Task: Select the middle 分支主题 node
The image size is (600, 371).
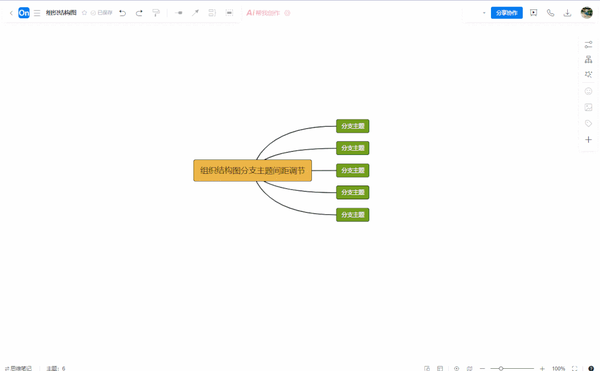Action: point(352,170)
